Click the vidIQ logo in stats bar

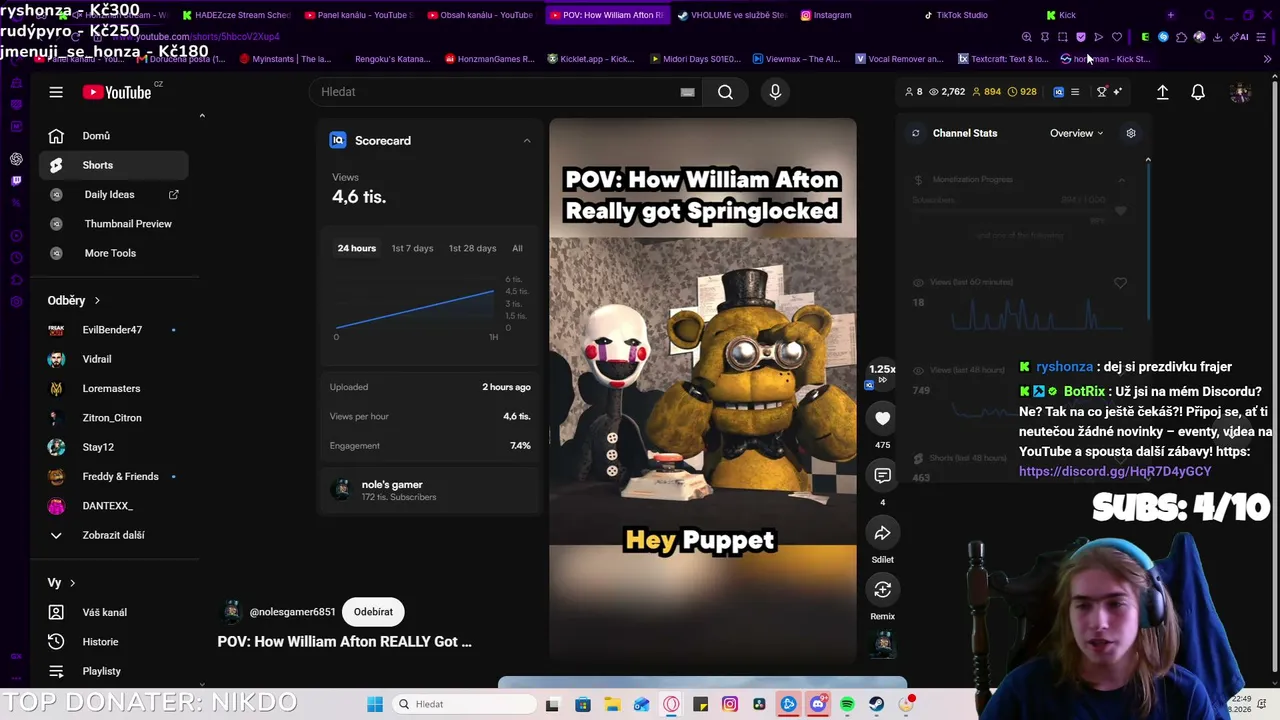[1059, 92]
